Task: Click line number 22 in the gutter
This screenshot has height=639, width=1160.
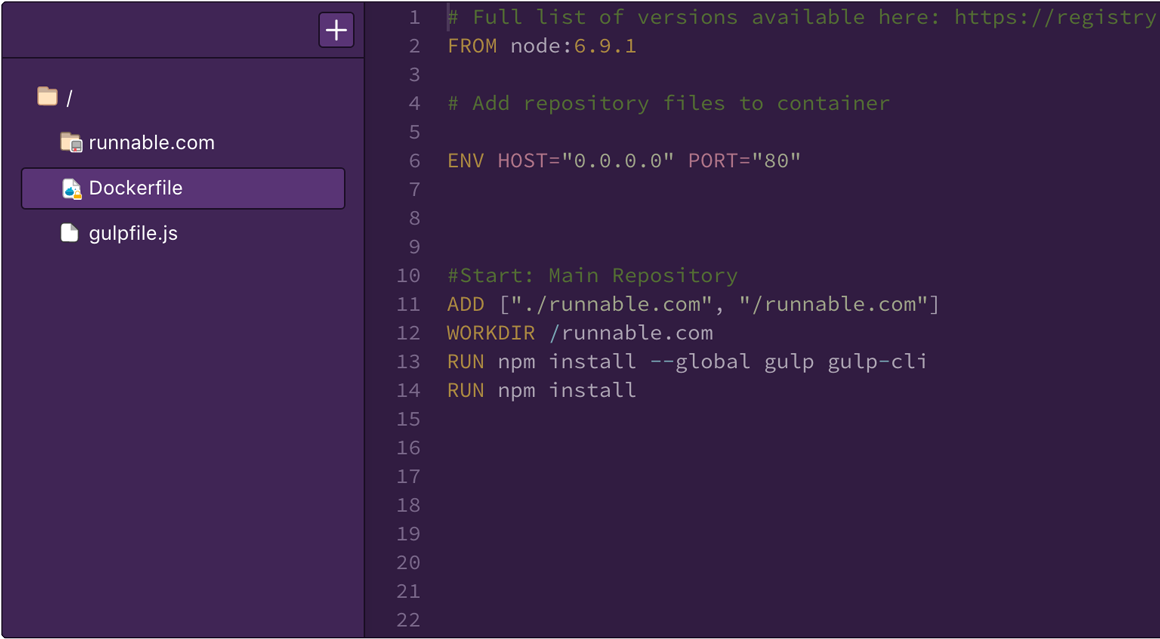Action: (408, 620)
